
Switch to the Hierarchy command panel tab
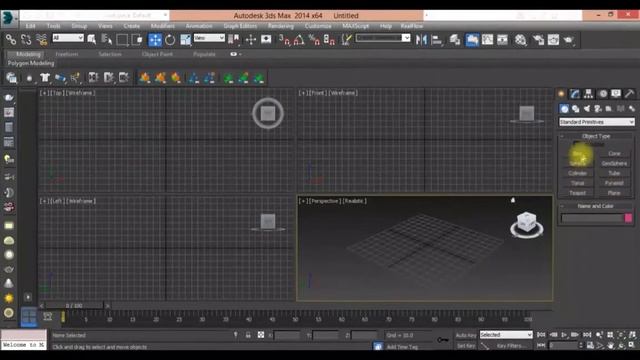tap(588, 94)
